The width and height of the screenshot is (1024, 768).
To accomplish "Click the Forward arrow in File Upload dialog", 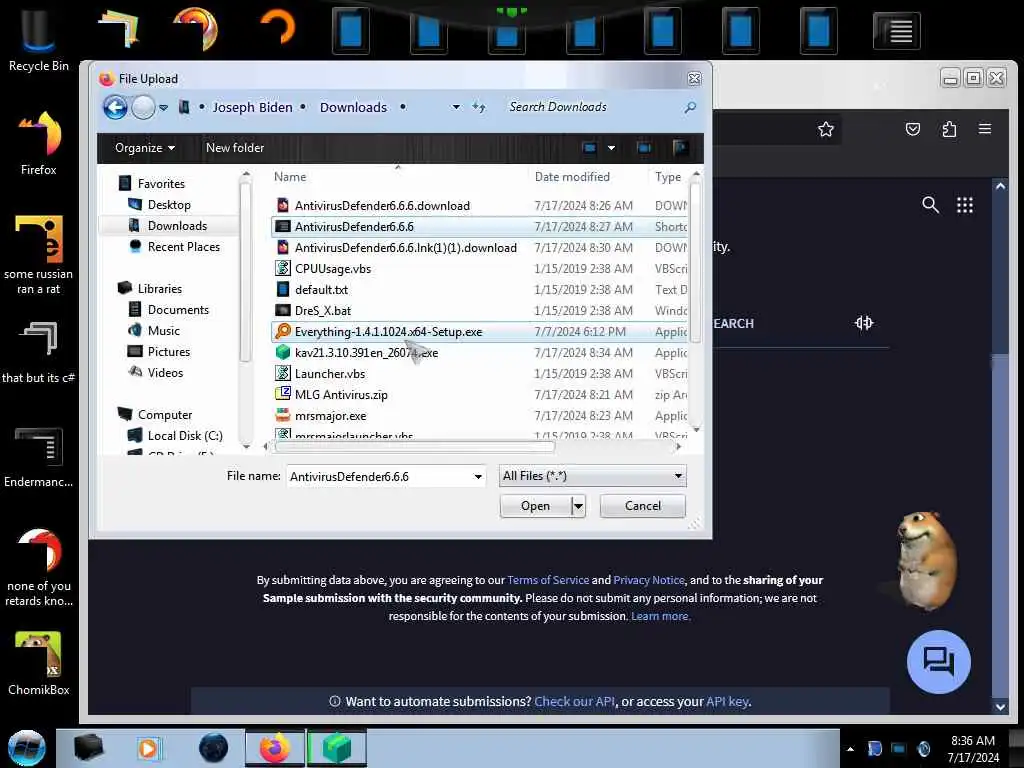I will (143, 107).
